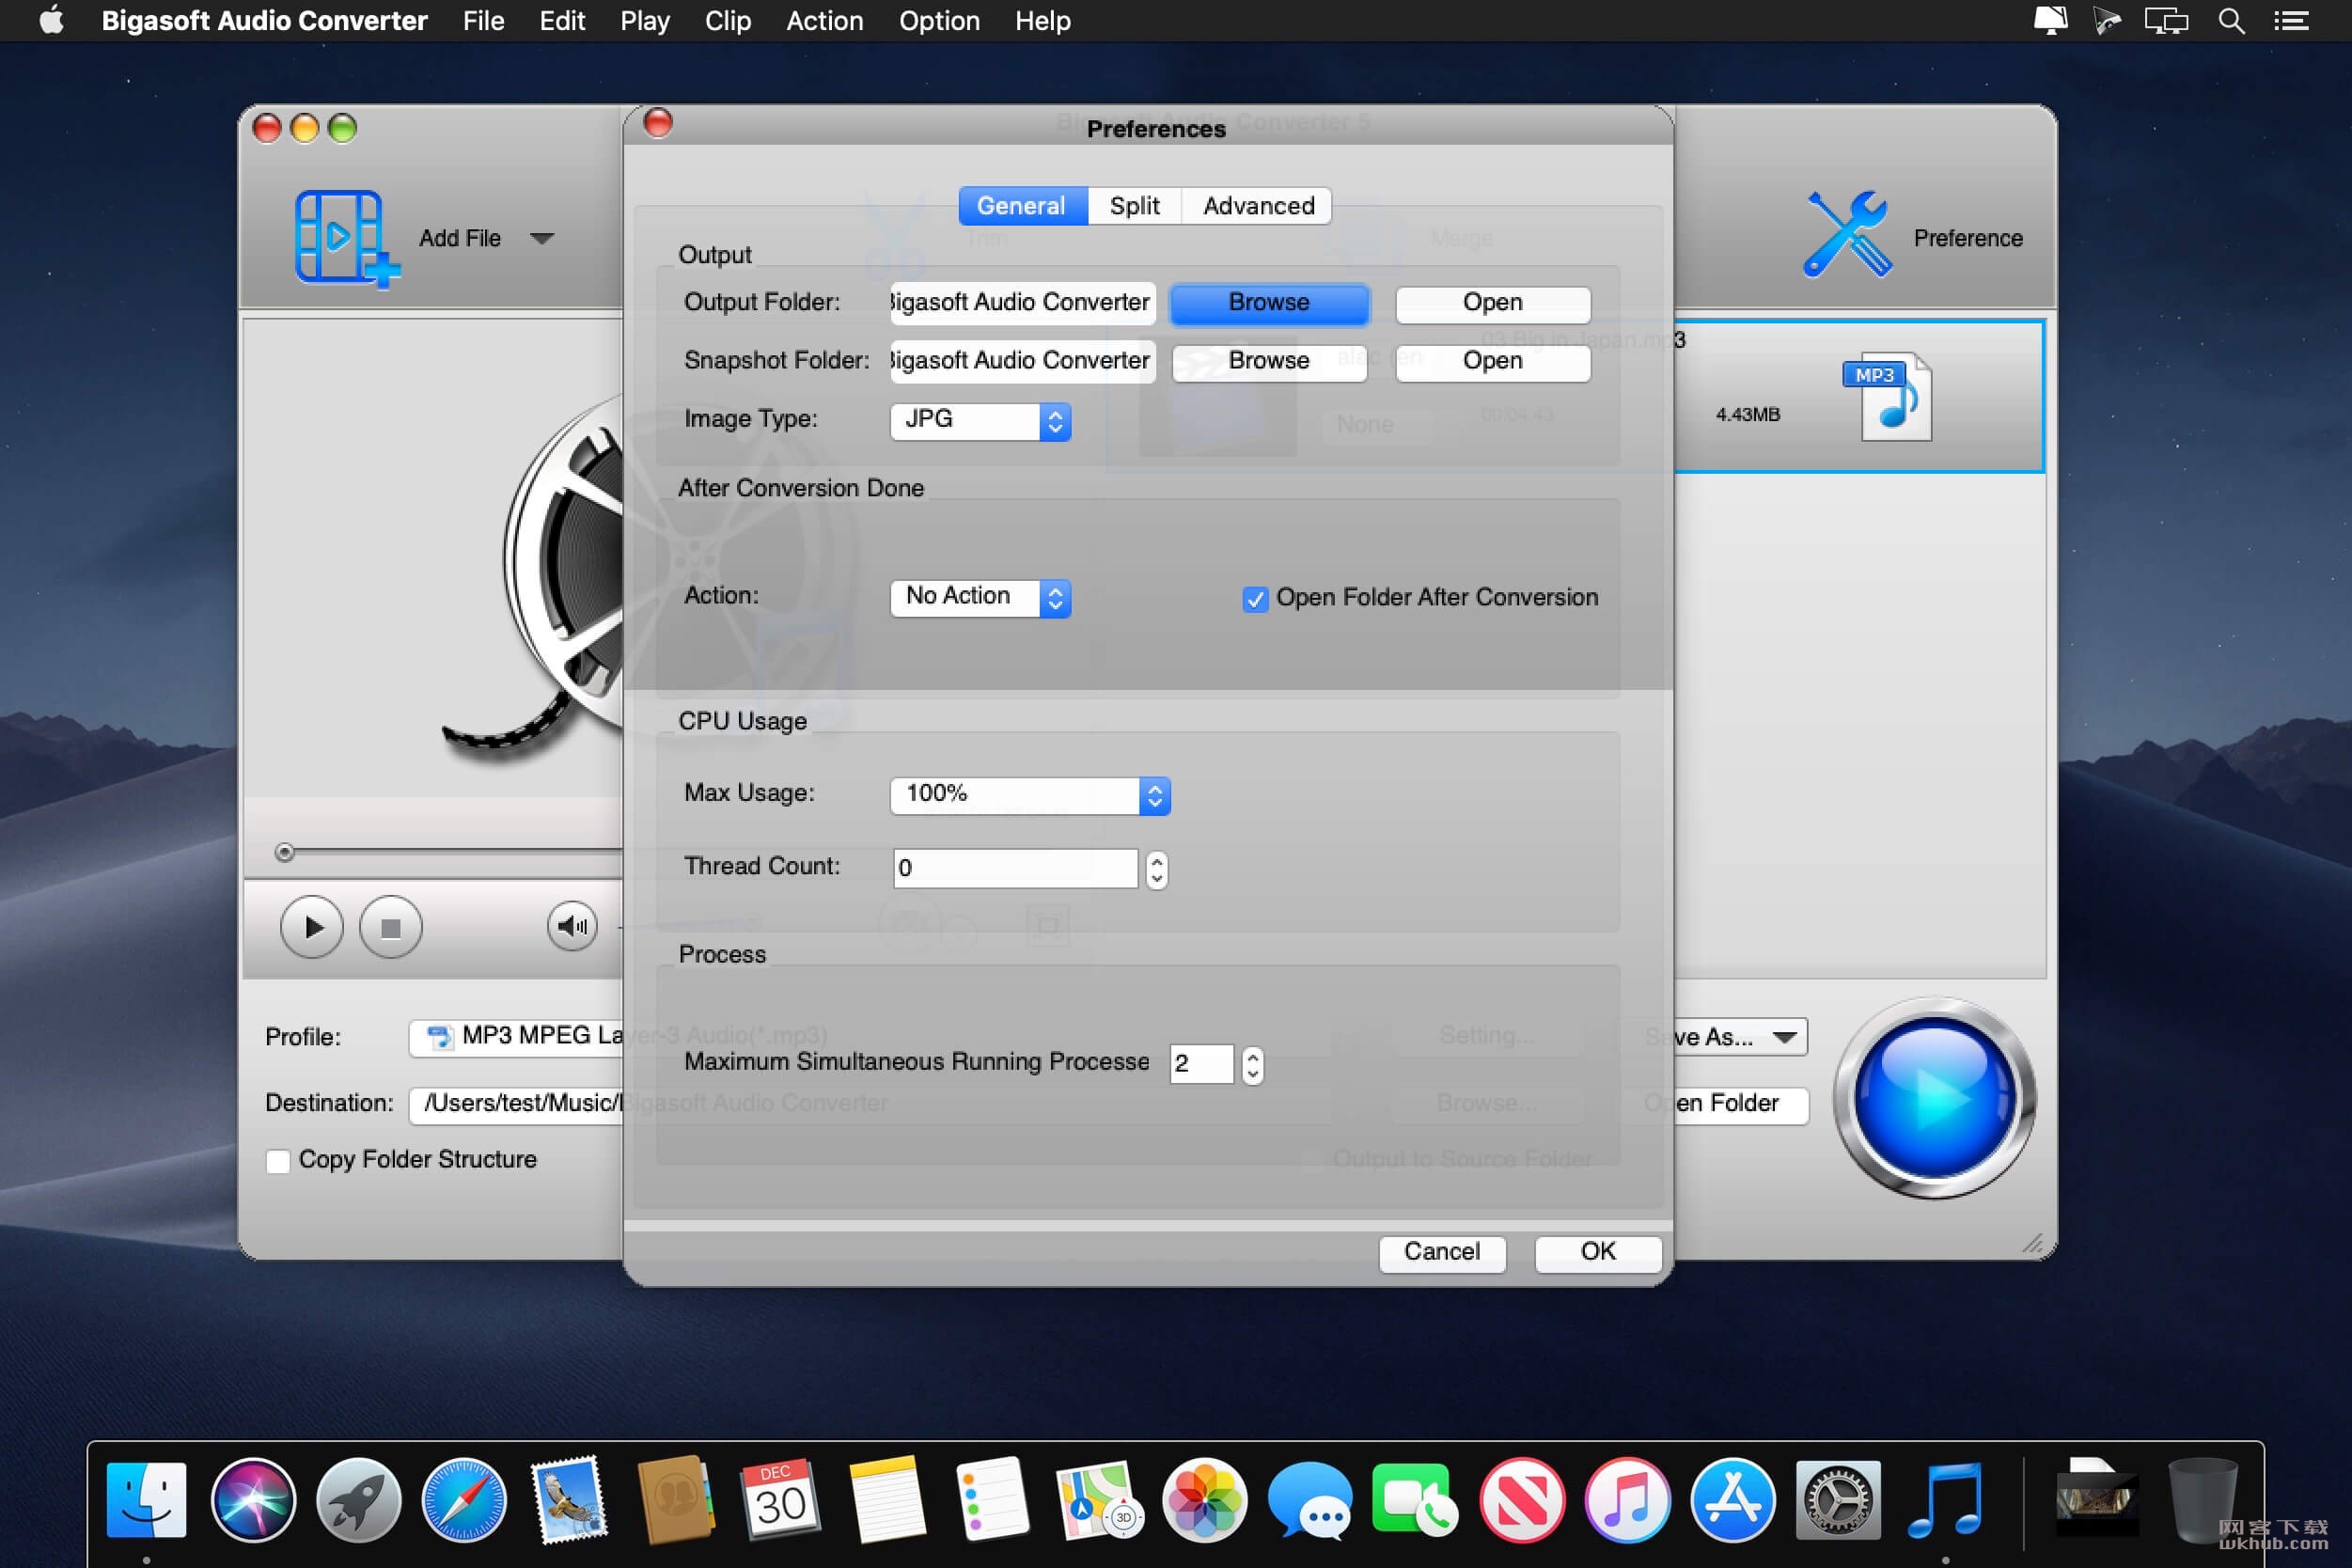Open the Max Usage 100% dropdown
The width and height of the screenshot is (2352, 1568).
click(x=1030, y=795)
